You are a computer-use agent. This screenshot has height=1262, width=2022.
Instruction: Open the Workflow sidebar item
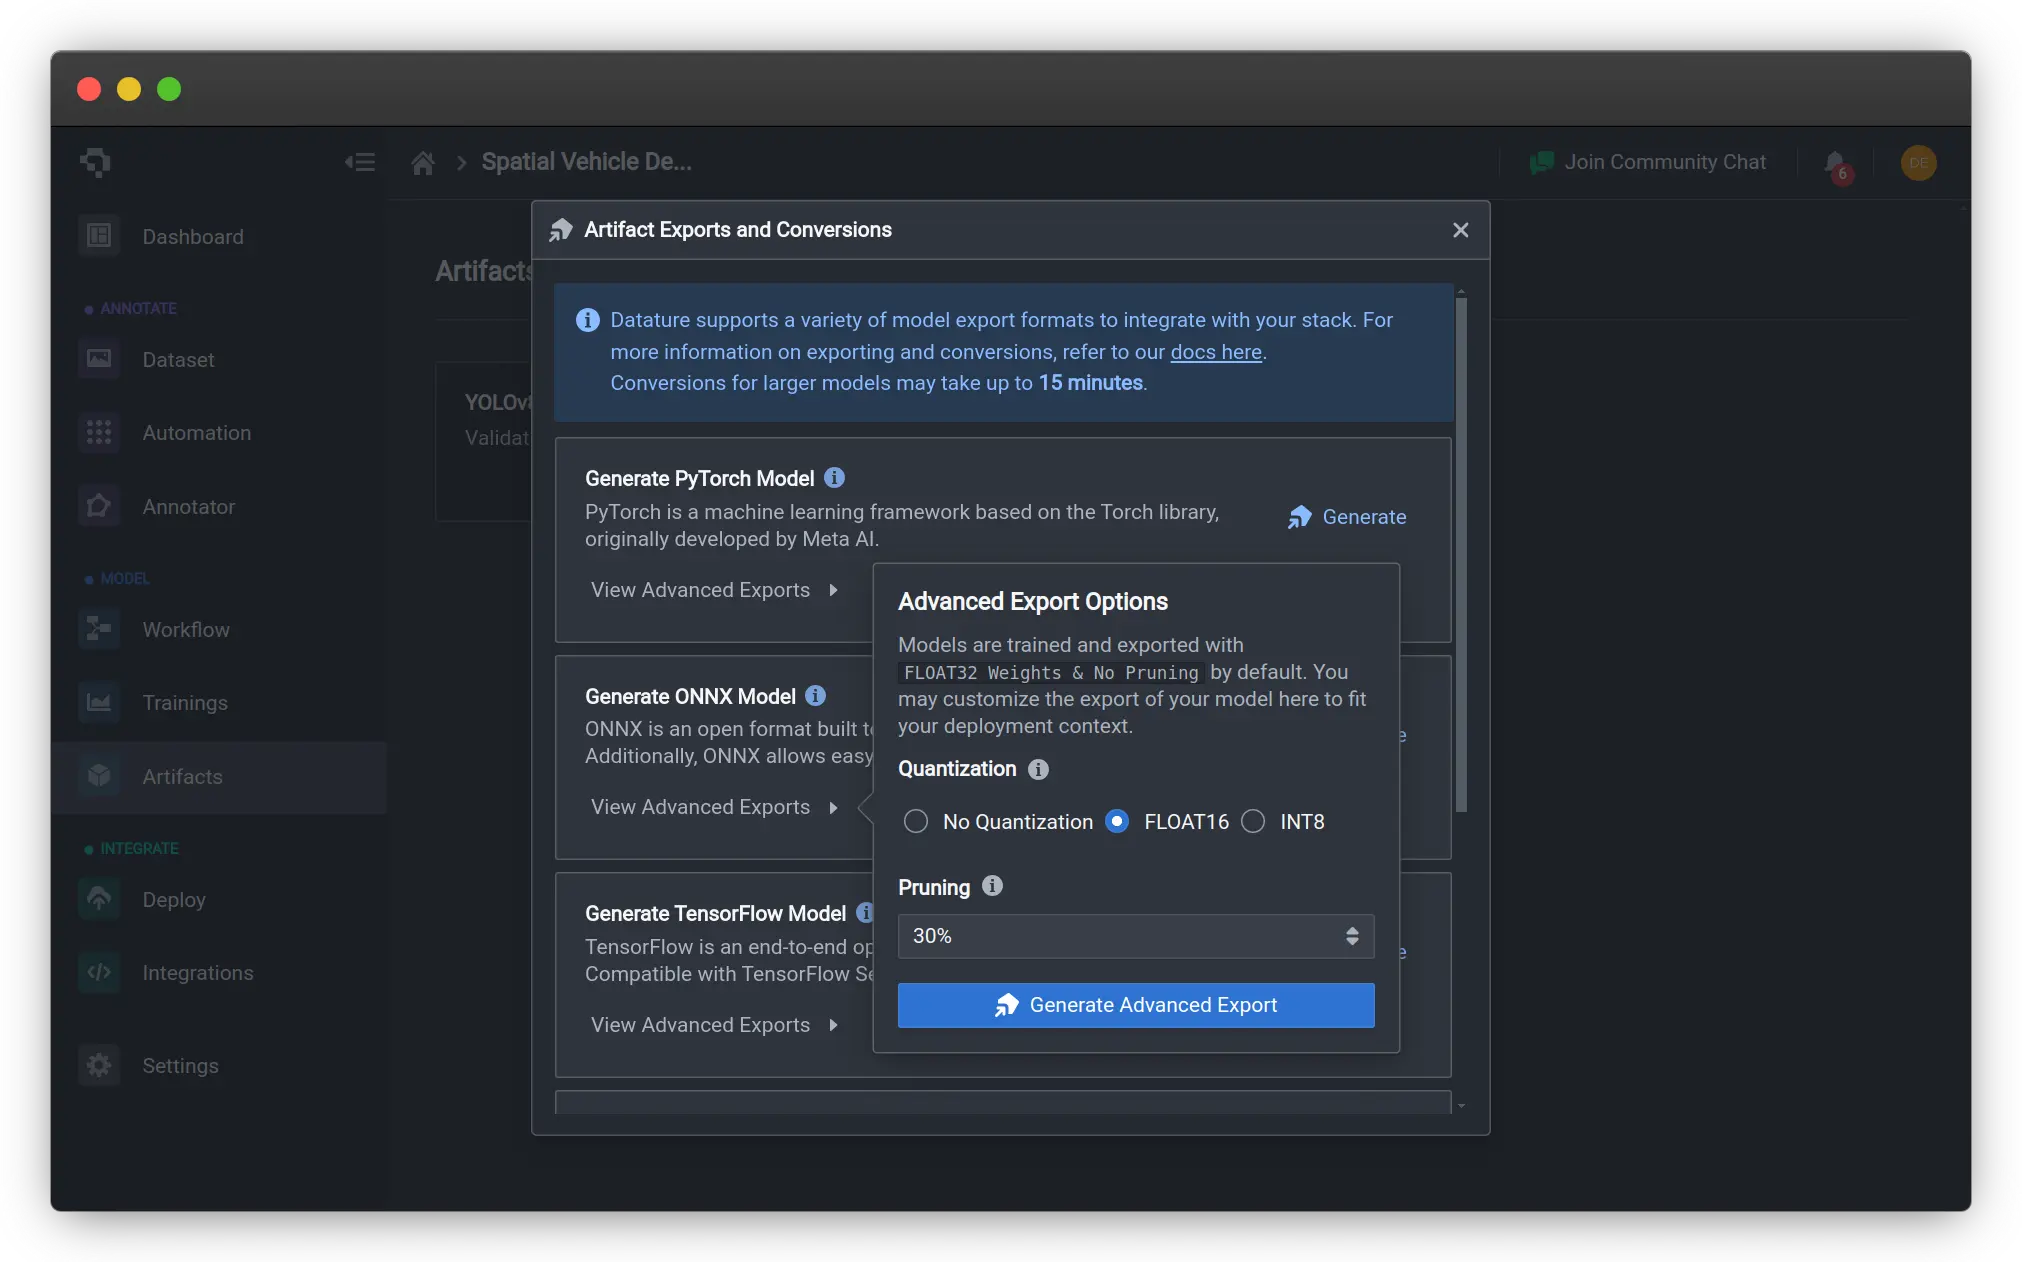pyautogui.click(x=186, y=630)
